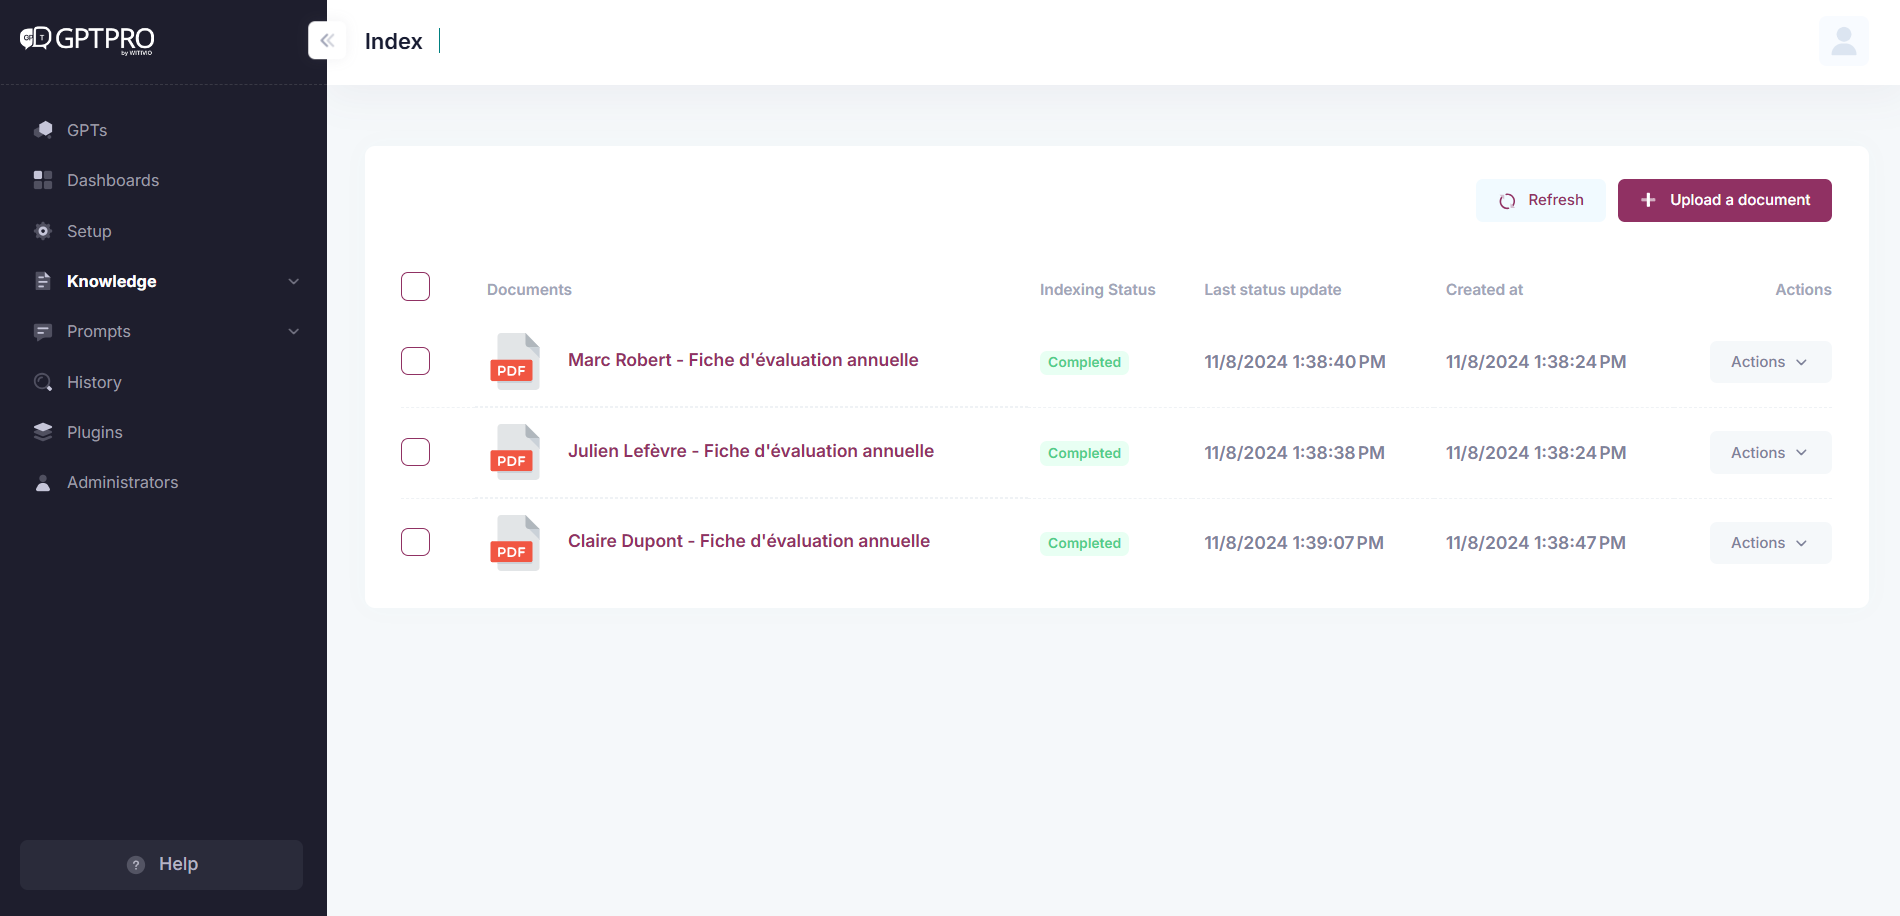This screenshot has height=916, width=1900.
Task: Tick the select-all documents checkbox
Action: coord(415,286)
